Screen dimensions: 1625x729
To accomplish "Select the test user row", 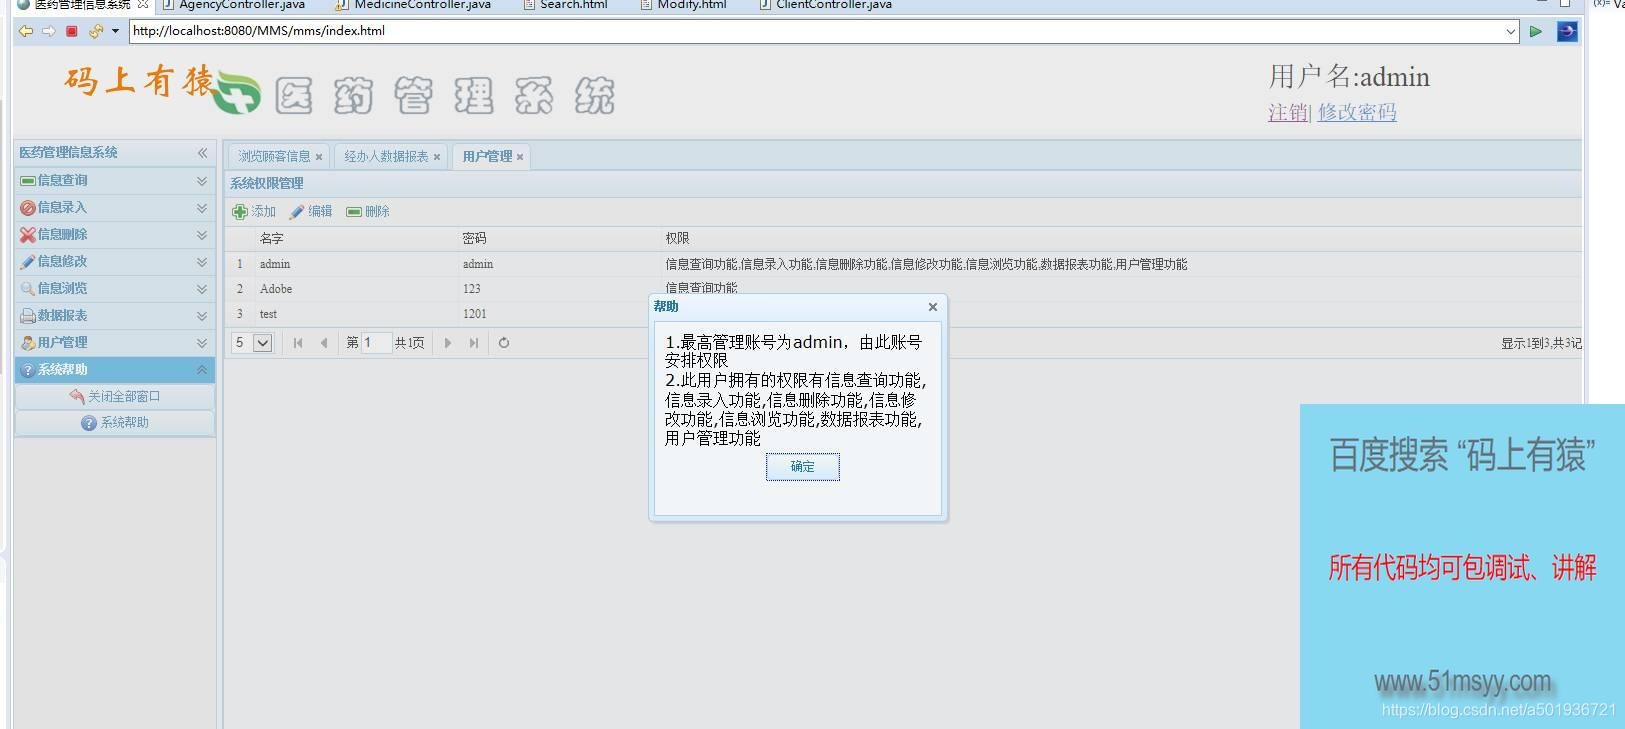I will point(903,314).
